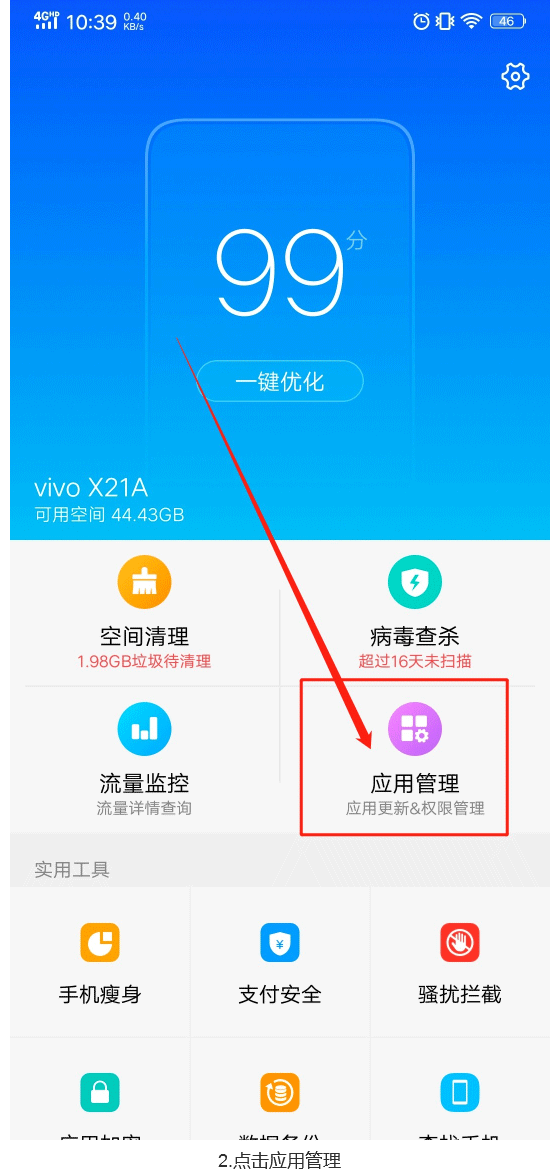Viewport: 558px width, 1172px height.
Task: Tap the blue 流量监控 chart icon
Action: [x=144, y=729]
